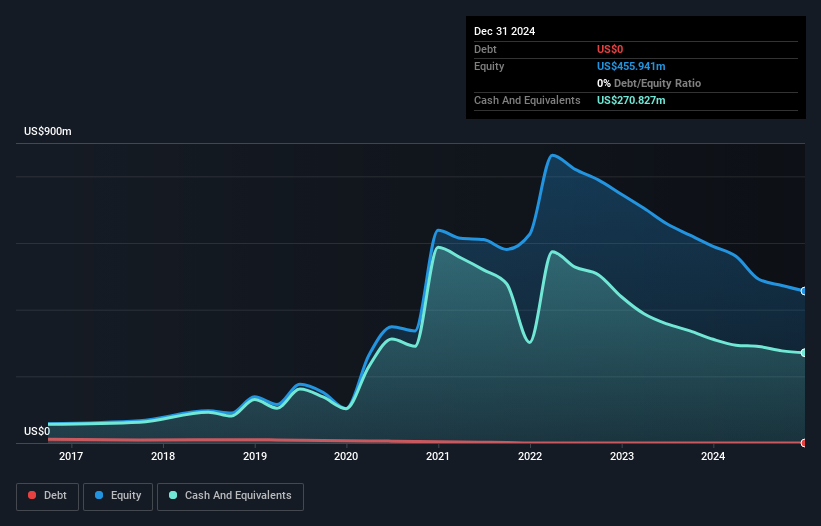
Task: Click the US$900m axis label
Action: click(x=48, y=131)
